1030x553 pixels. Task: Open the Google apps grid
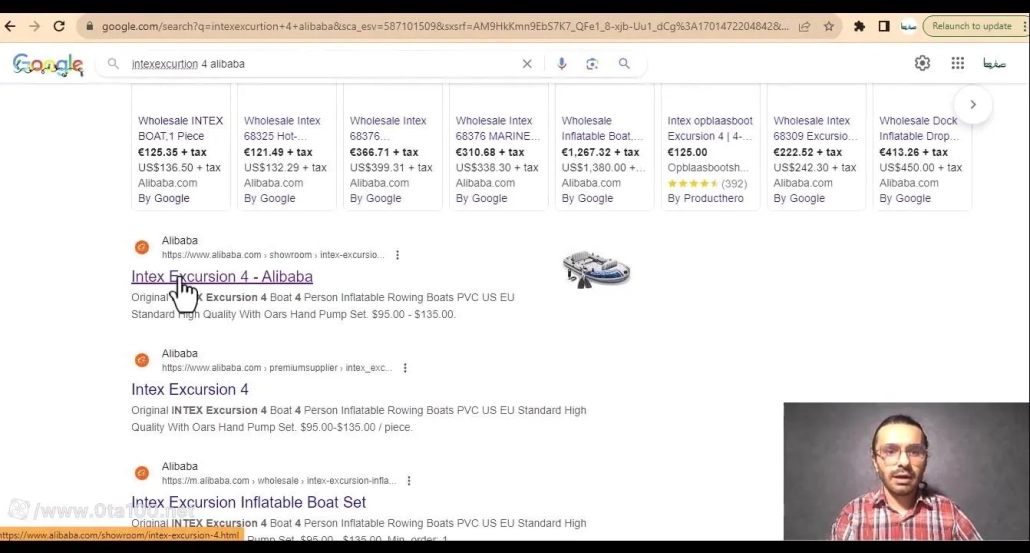957,64
